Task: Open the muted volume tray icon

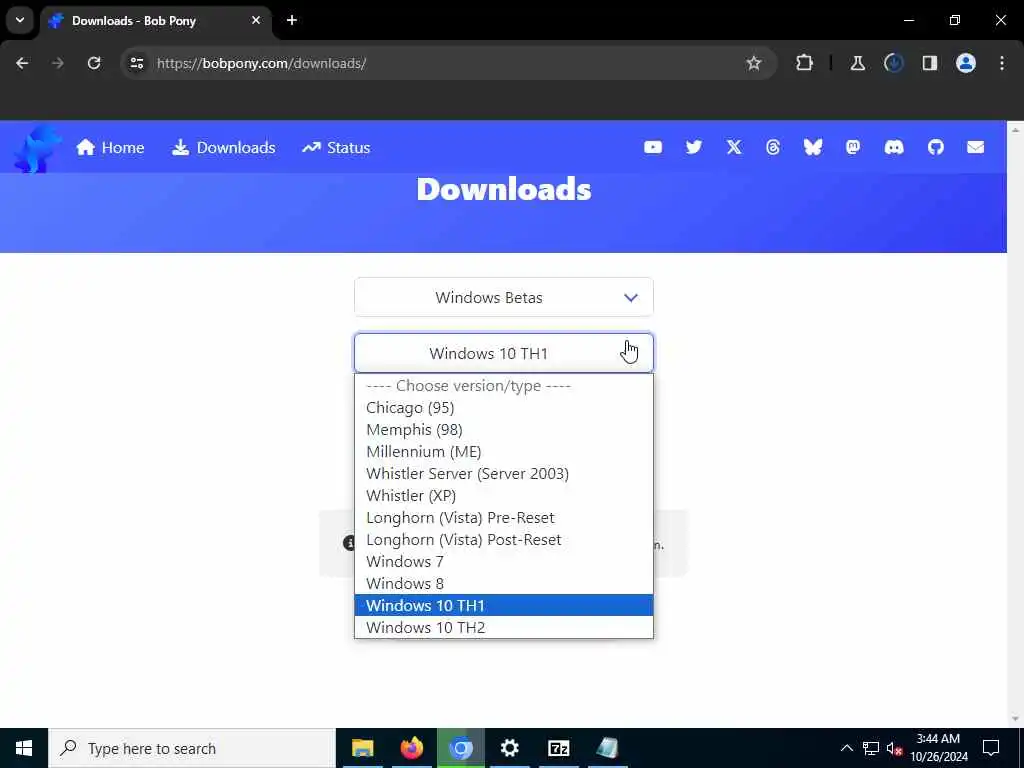Action: point(895,748)
